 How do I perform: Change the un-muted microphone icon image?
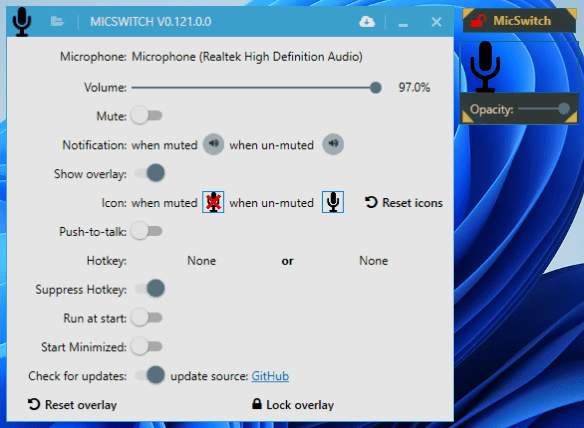click(x=333, y=202)
